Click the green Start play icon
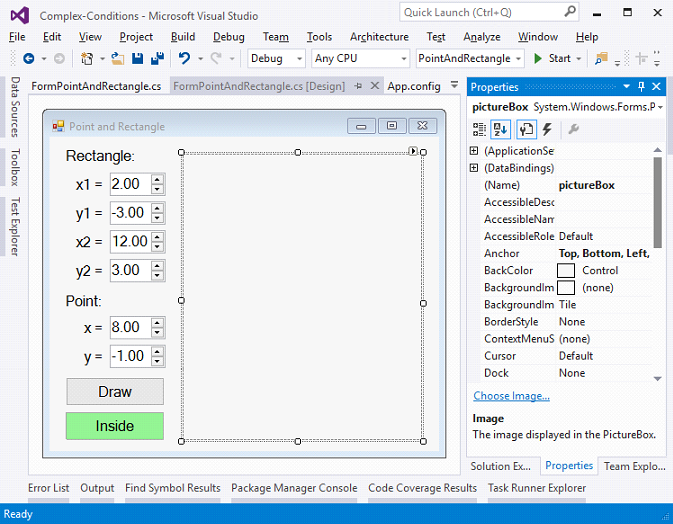Image resolution: width=673 pixels, height=524 pixels. click(x=537, y=58)
